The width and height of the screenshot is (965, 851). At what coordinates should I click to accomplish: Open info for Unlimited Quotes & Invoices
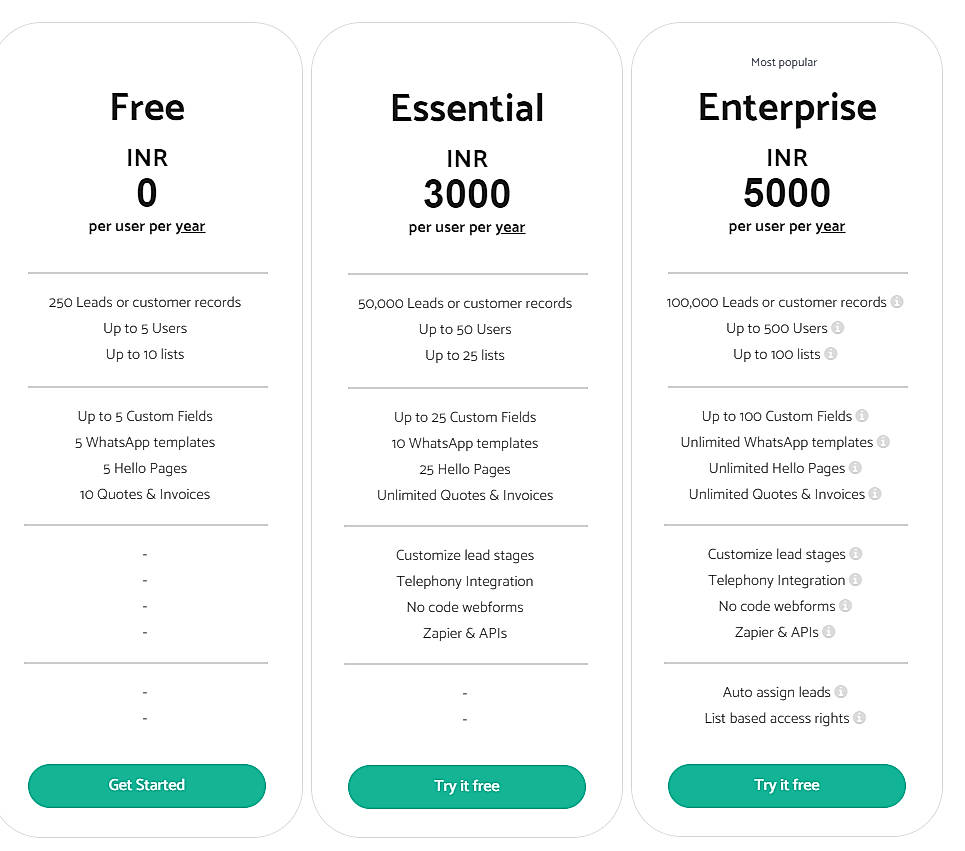tap(877, 493)
